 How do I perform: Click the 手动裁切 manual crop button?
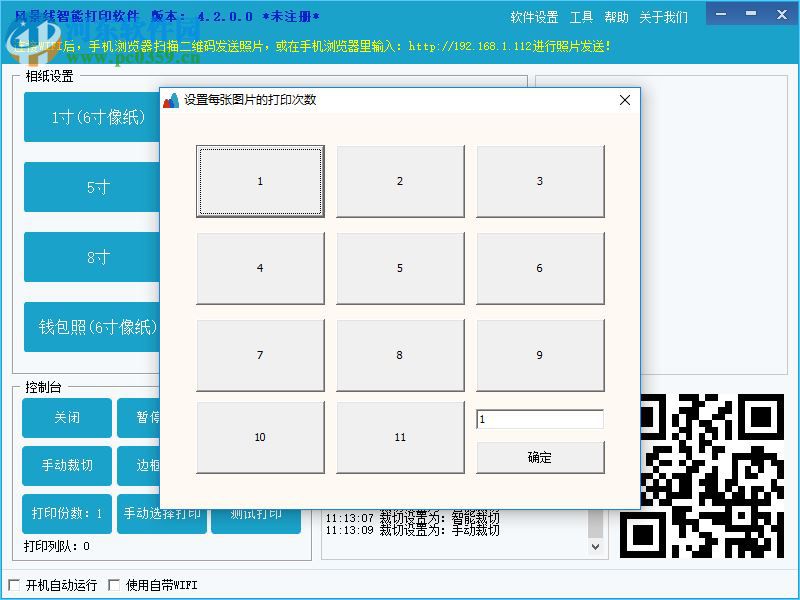click(x=66, y=466)
